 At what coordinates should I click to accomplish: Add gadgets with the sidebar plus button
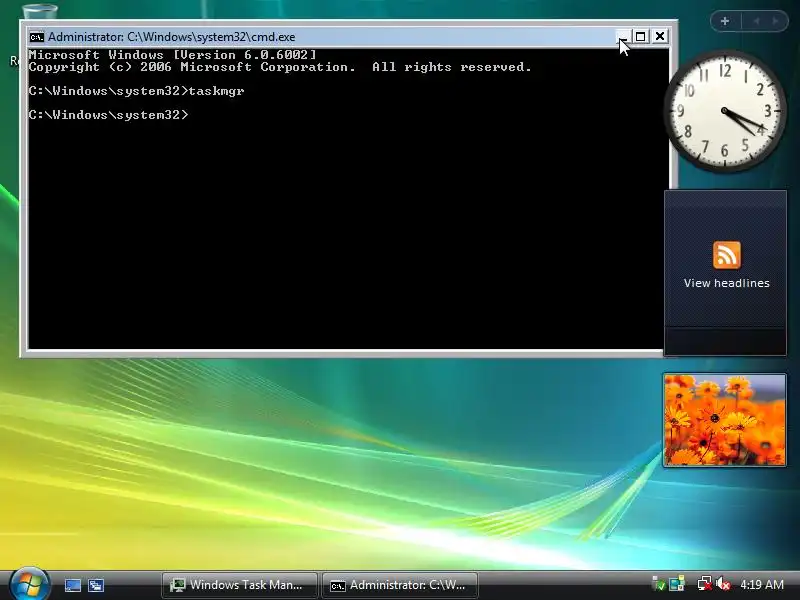pos(725,21)
